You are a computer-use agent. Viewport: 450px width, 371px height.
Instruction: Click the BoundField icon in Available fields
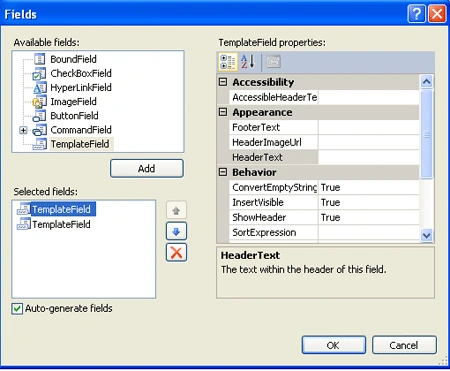click(40, 59)
